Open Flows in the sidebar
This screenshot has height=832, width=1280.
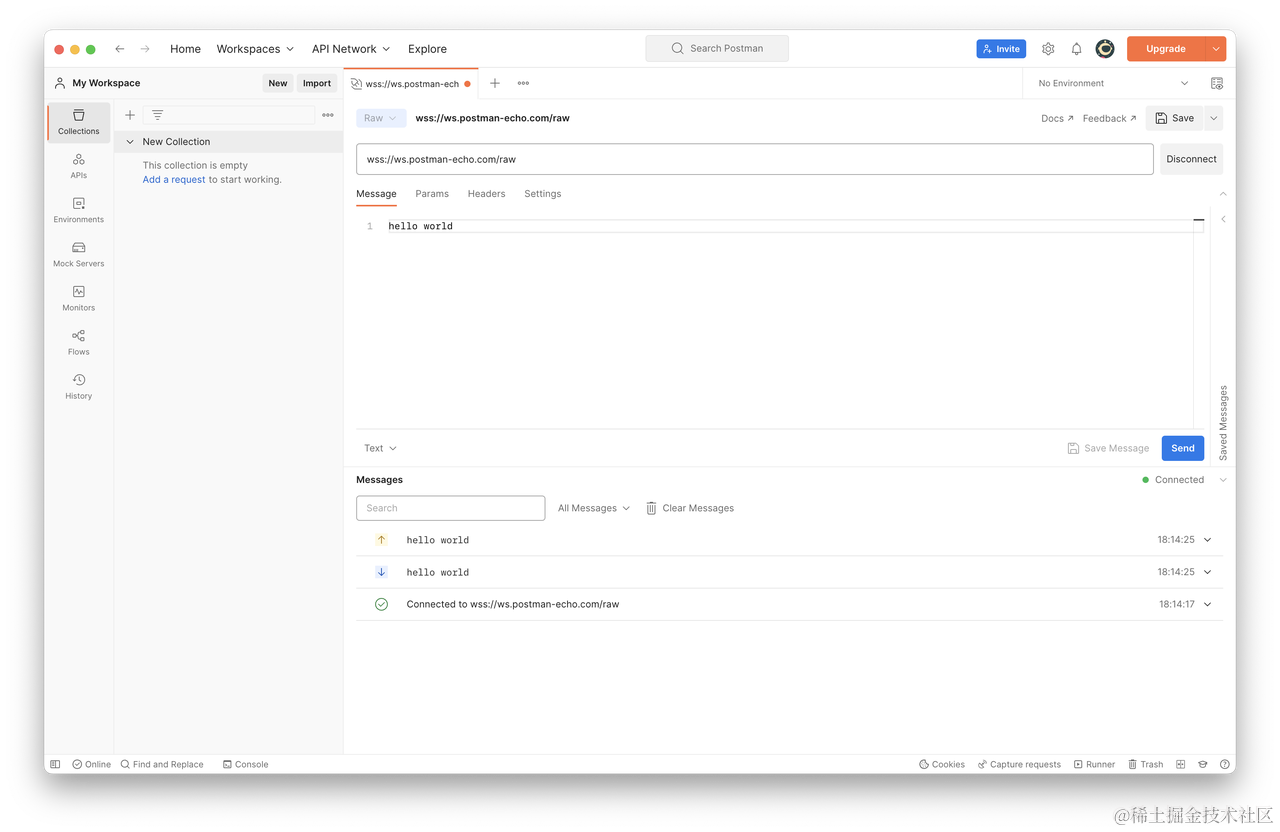coord(78,342)
